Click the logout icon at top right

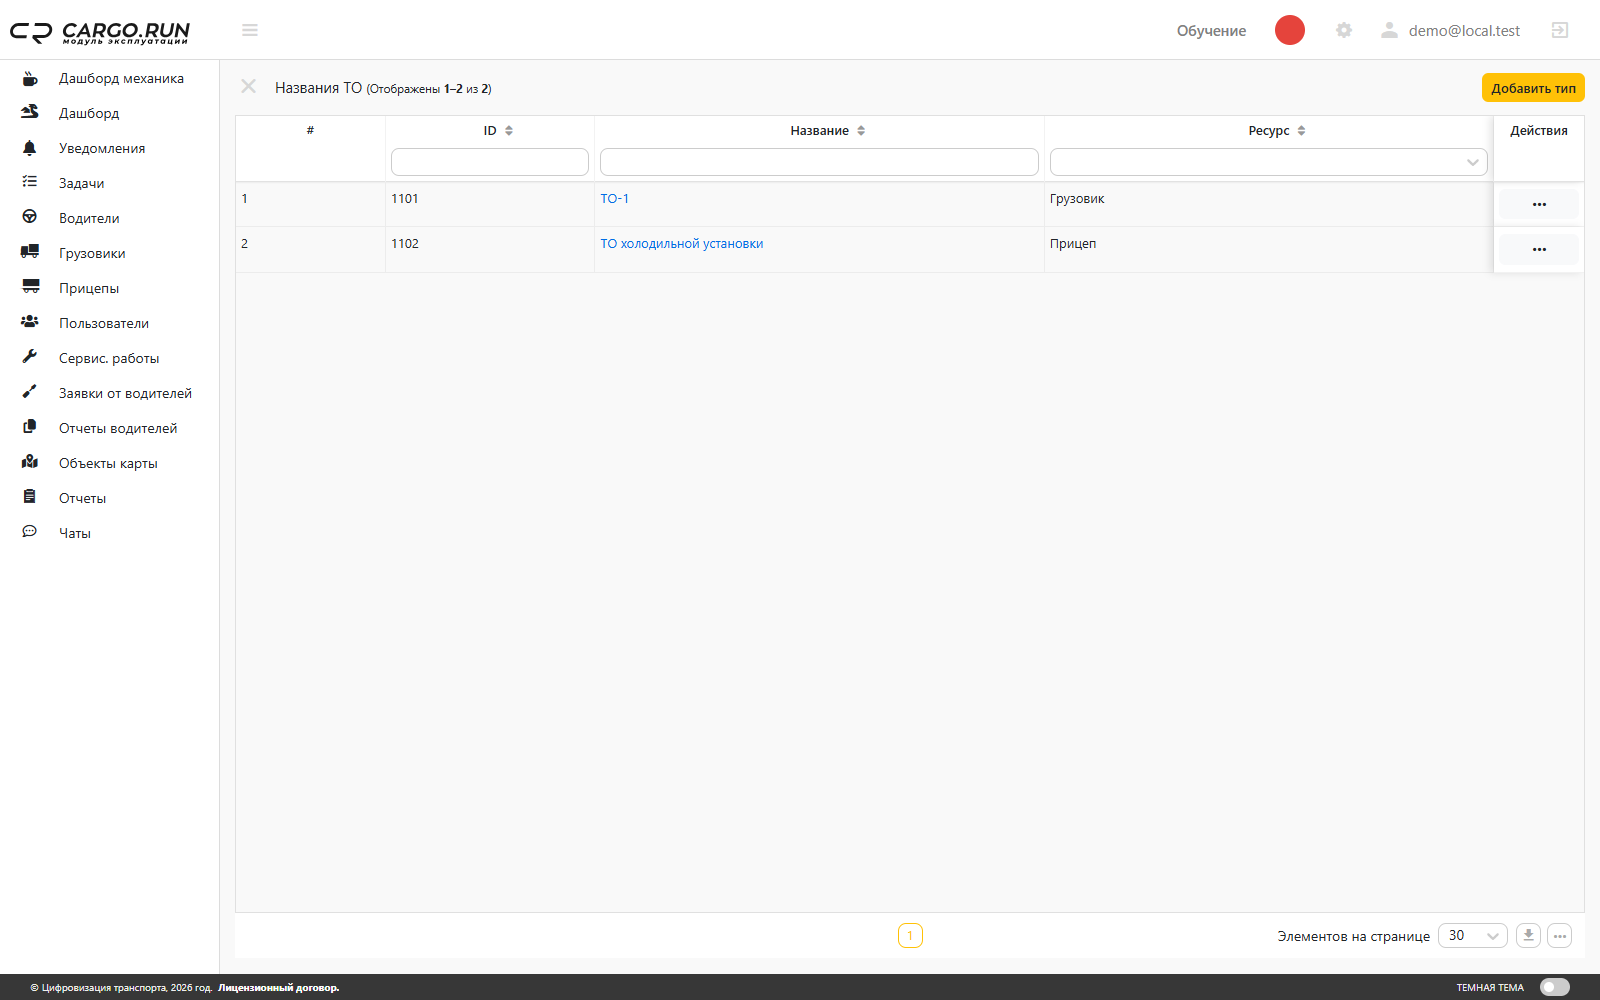click(x=1560, y=30)
